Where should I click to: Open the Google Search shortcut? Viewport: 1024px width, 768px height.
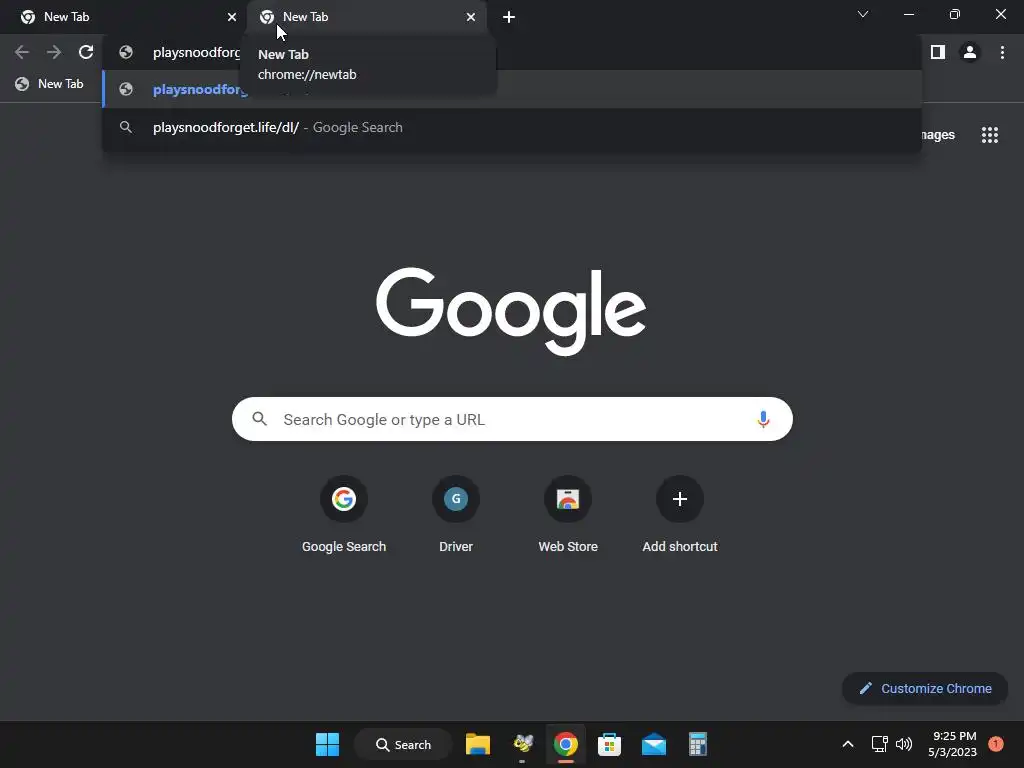click(x=344, y=515)
